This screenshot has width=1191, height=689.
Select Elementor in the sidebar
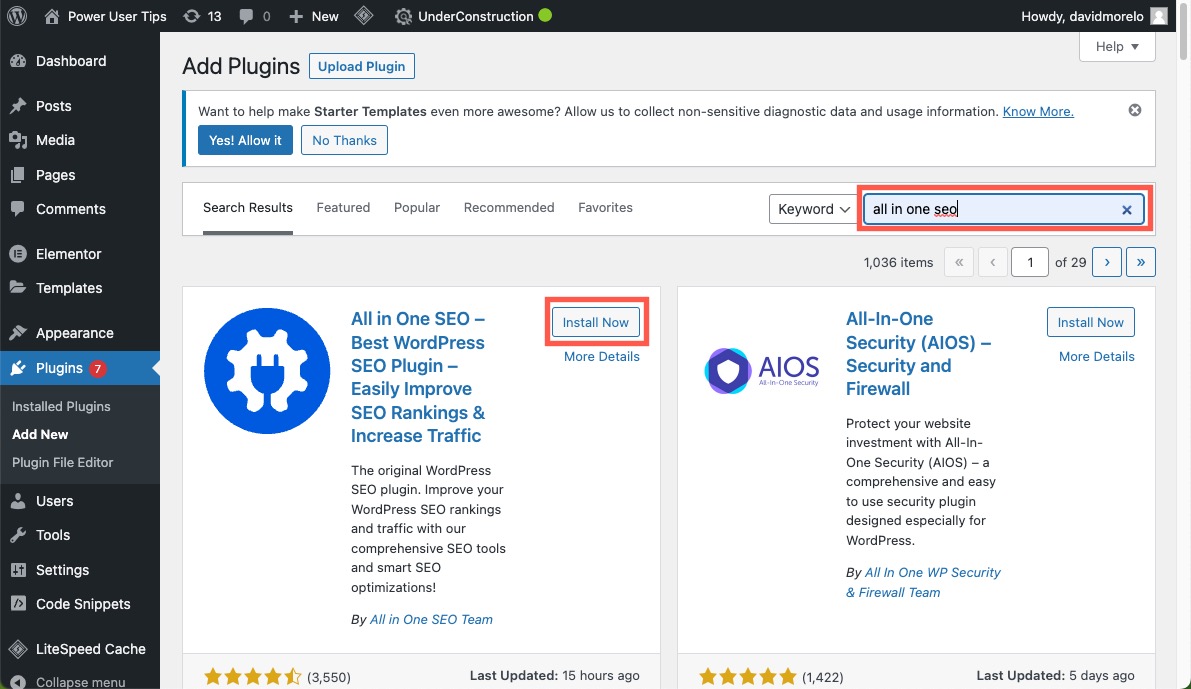64,253
